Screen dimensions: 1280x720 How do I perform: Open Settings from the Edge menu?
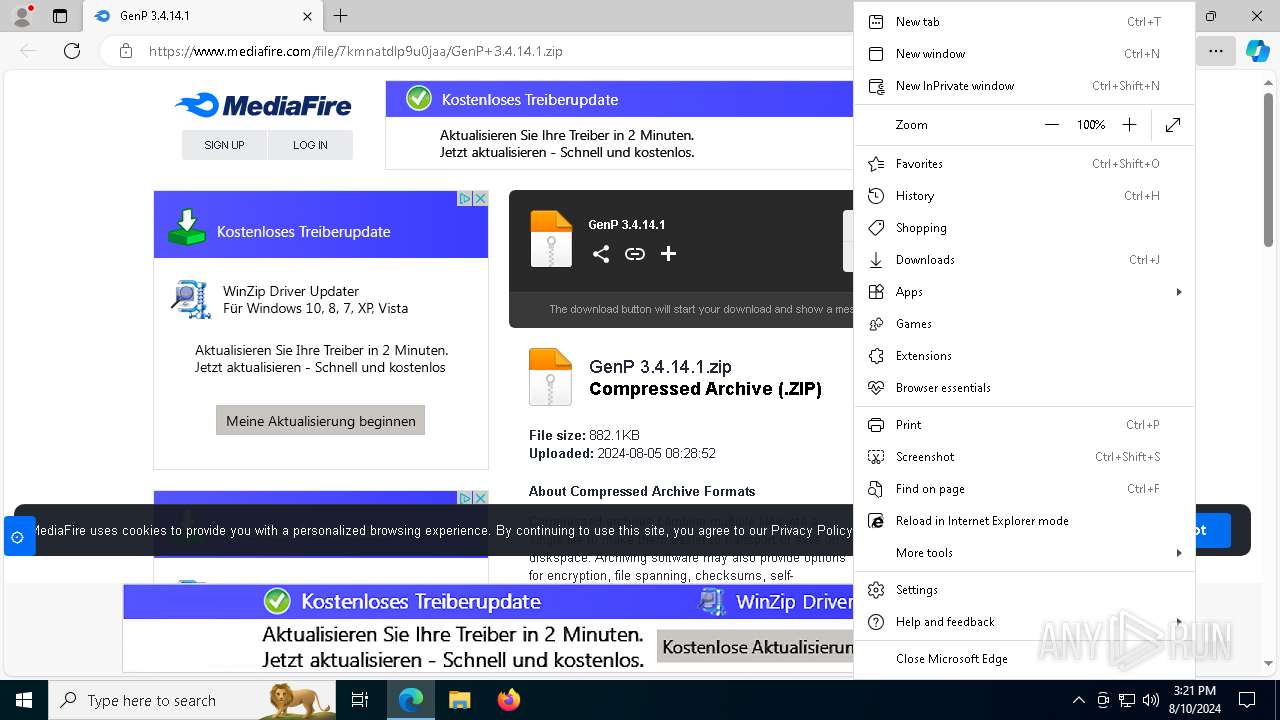(x=1024, y=590)
